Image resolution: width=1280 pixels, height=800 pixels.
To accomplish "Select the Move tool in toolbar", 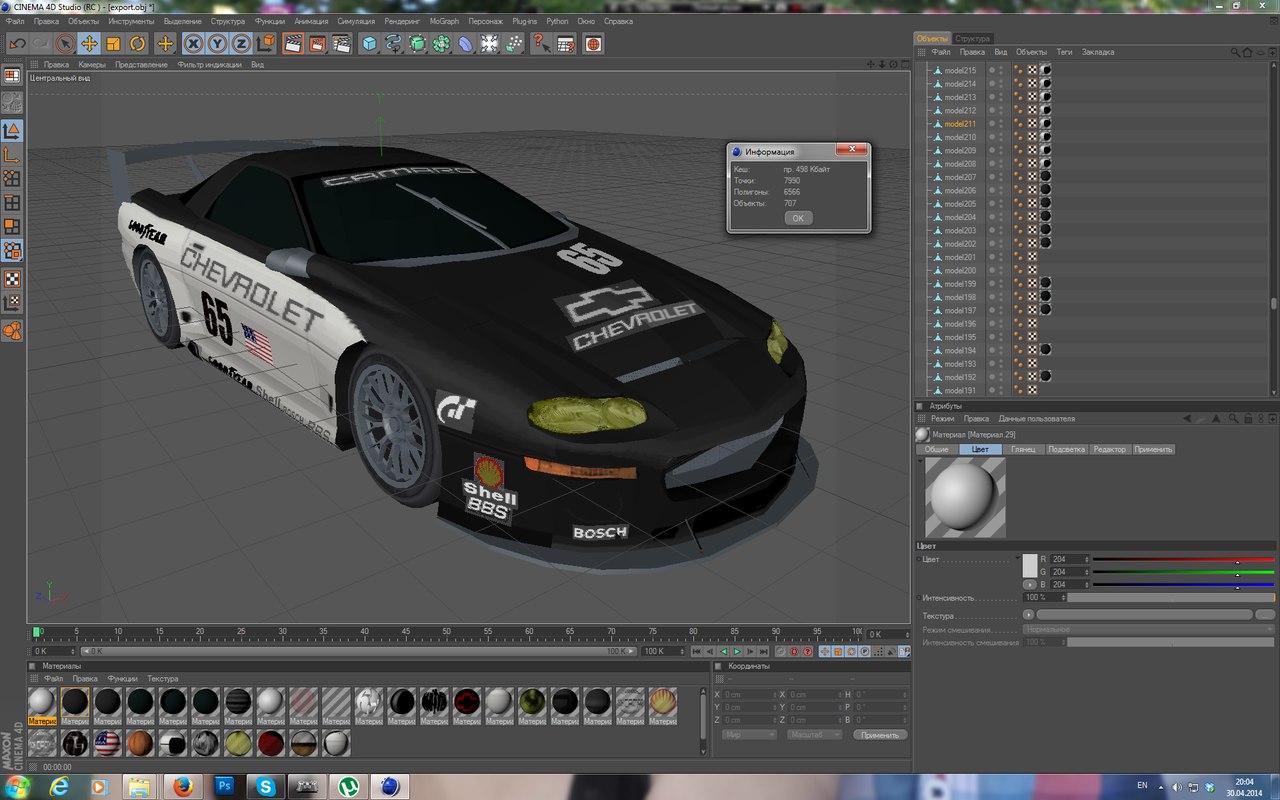I will 89,44.
